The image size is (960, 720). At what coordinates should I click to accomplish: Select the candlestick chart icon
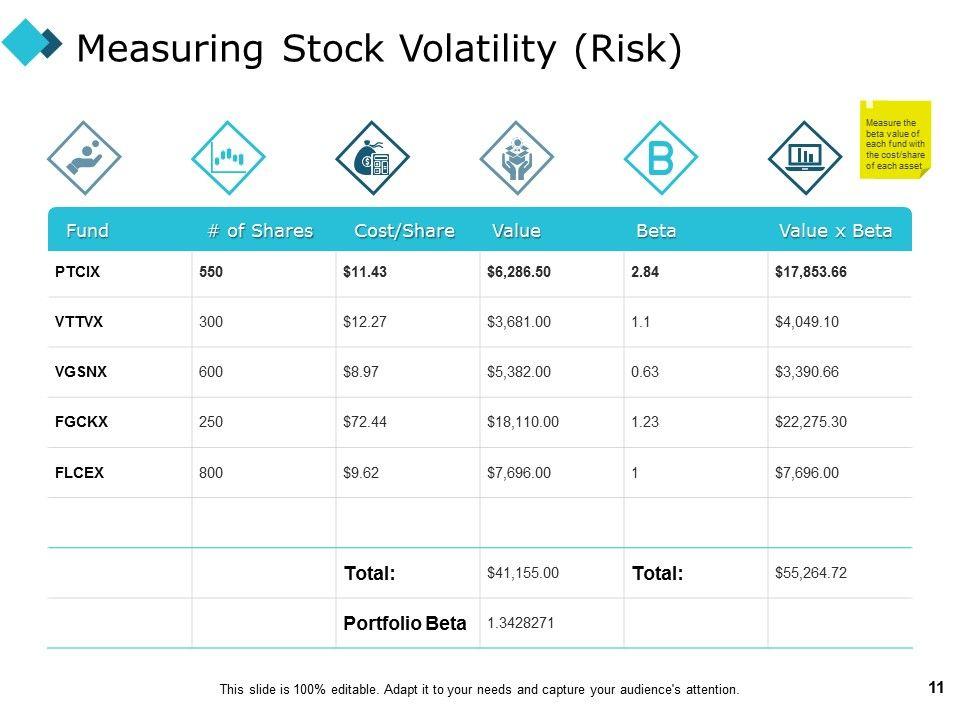click(228, 158)
